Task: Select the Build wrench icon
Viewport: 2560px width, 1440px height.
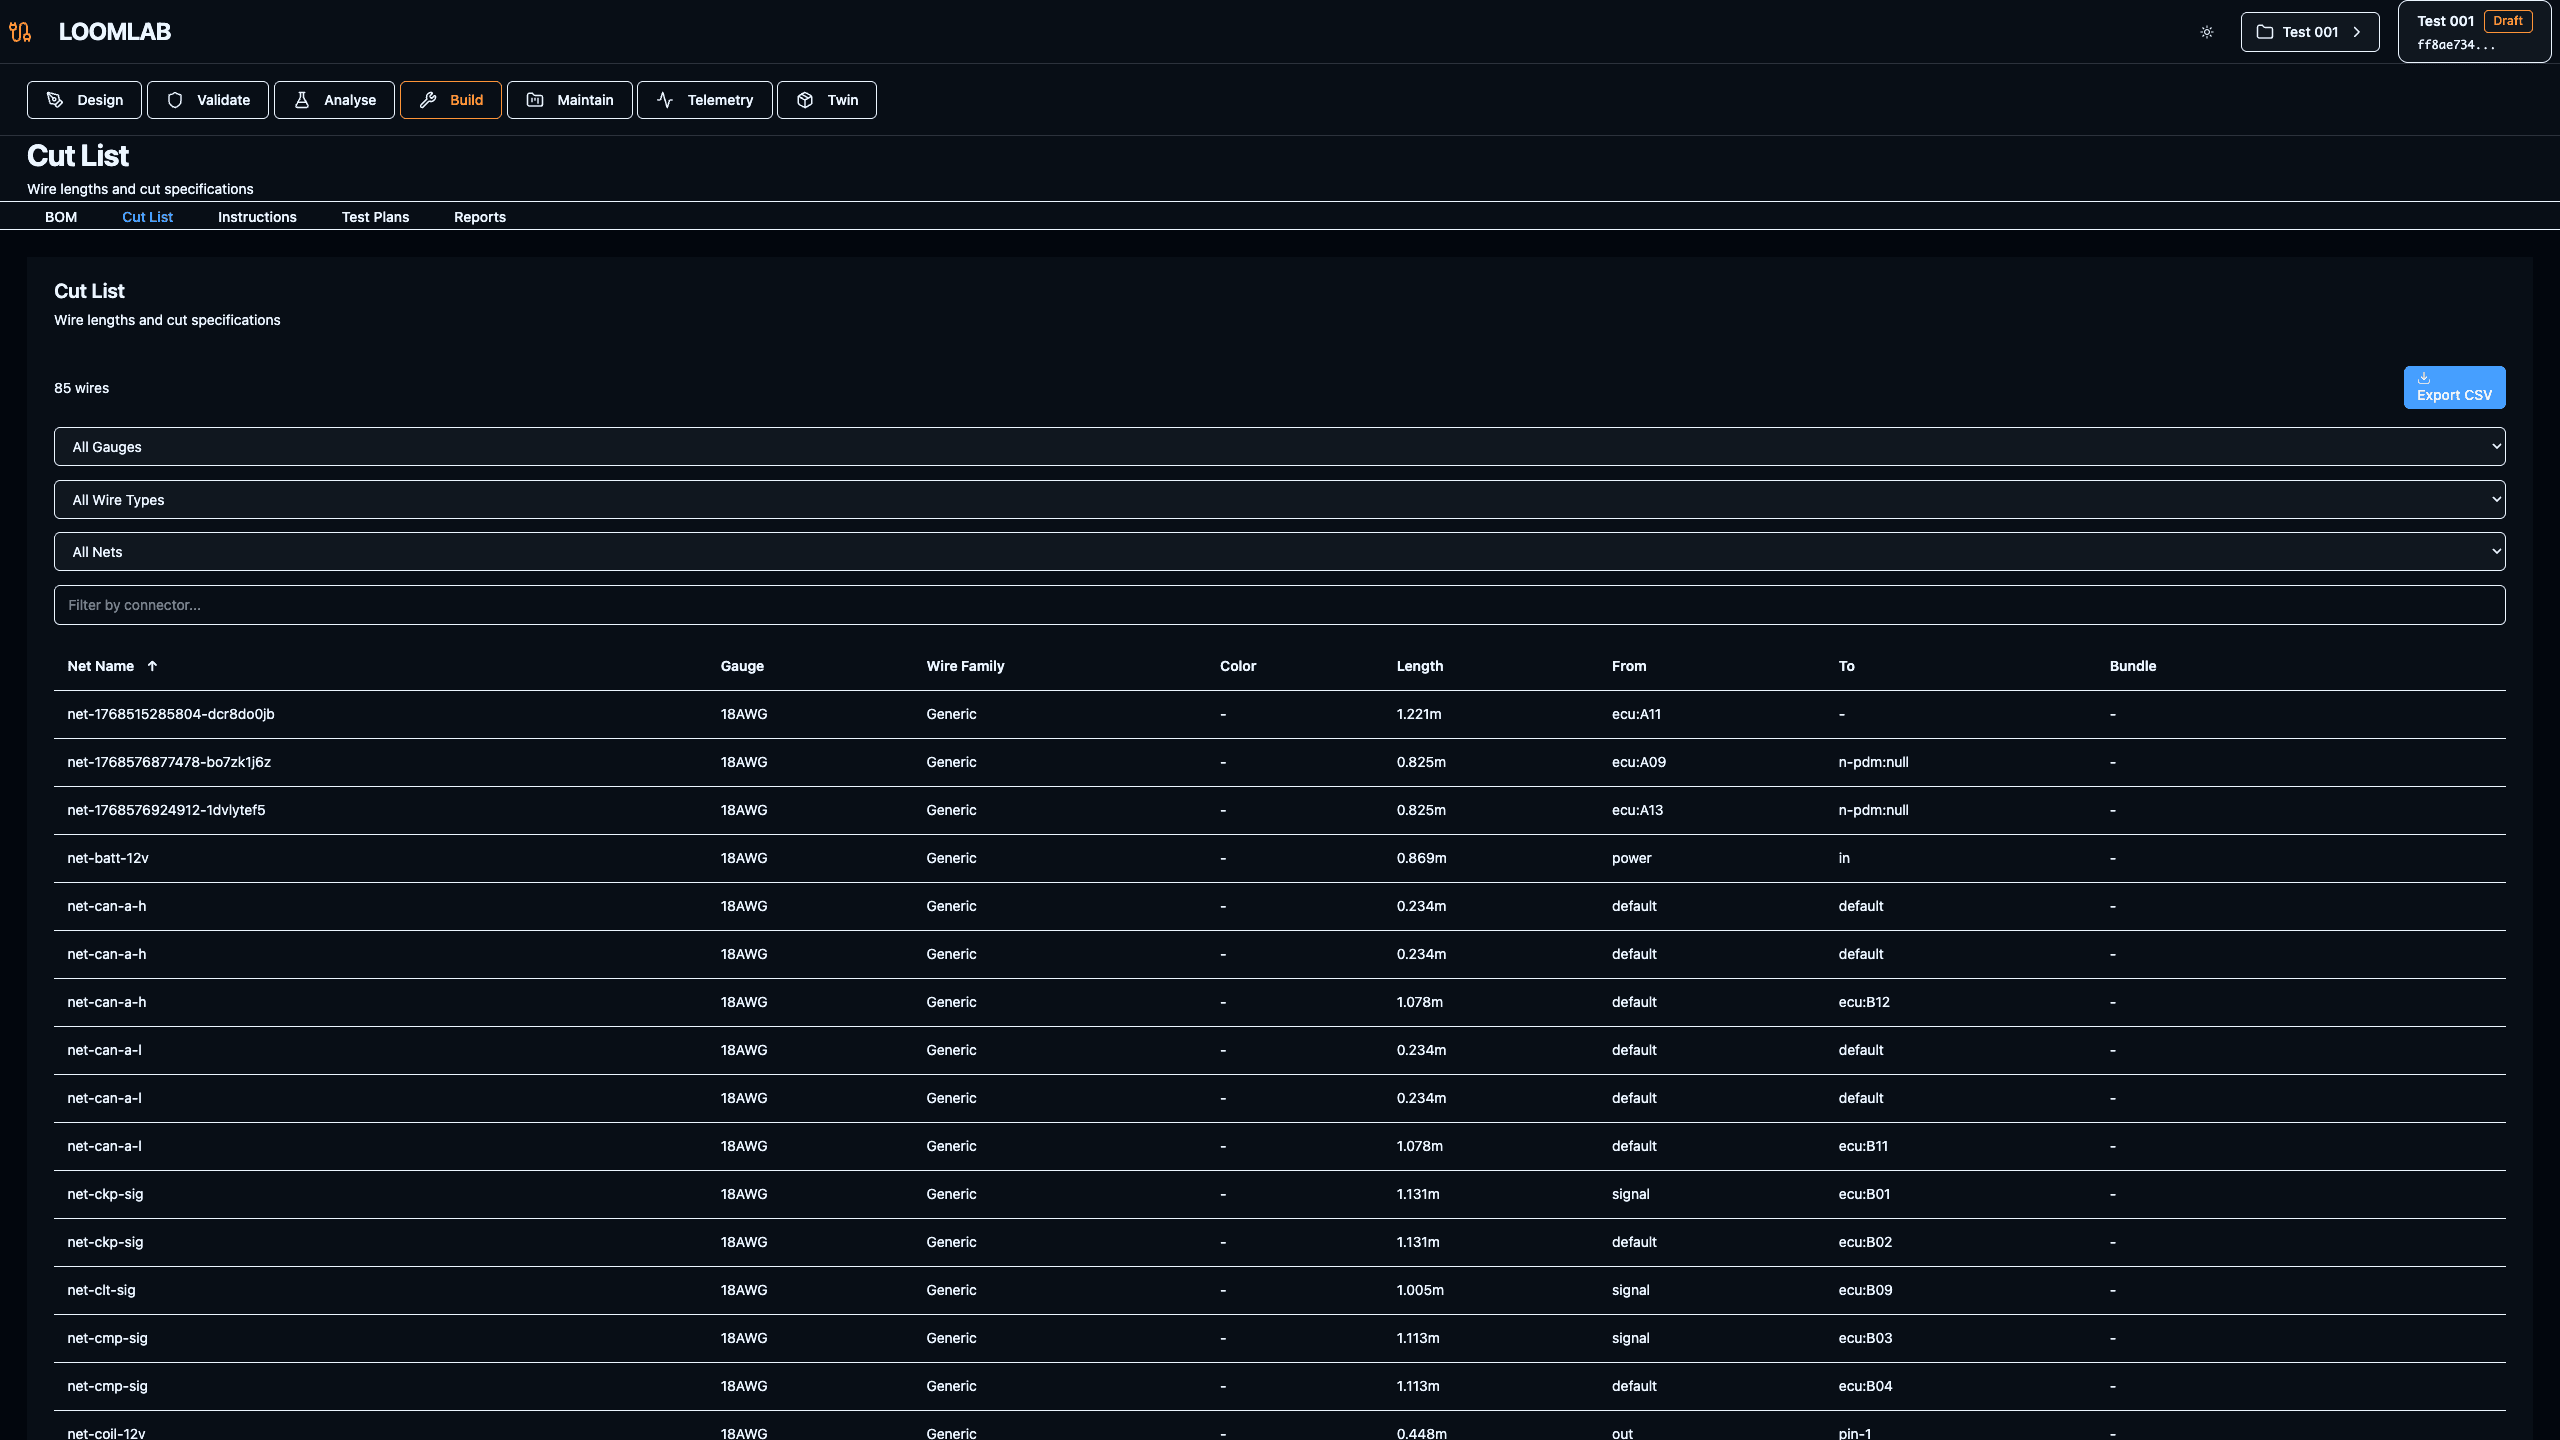Action: point(428,100)
